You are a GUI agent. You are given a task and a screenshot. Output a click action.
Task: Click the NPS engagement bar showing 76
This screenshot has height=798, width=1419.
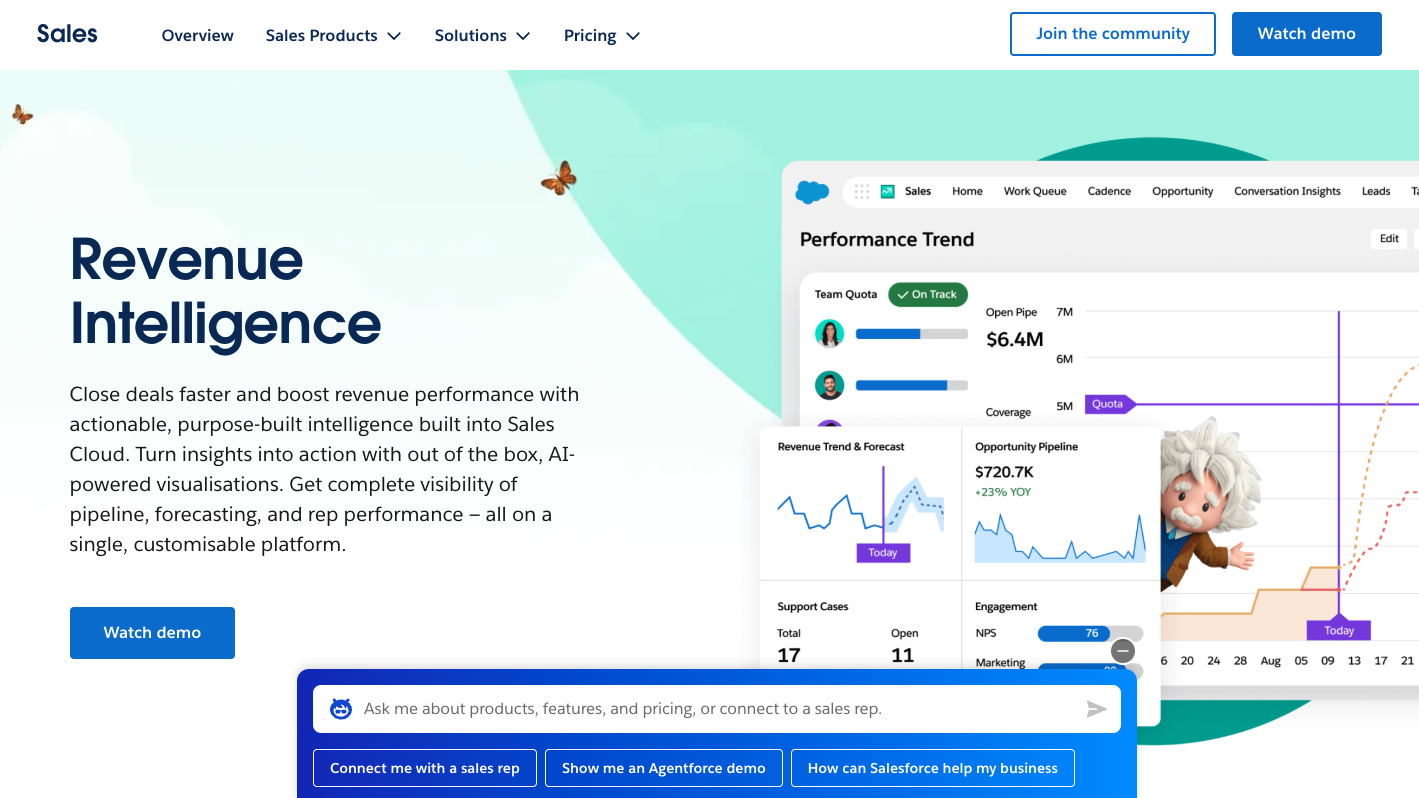[1090, 633]
